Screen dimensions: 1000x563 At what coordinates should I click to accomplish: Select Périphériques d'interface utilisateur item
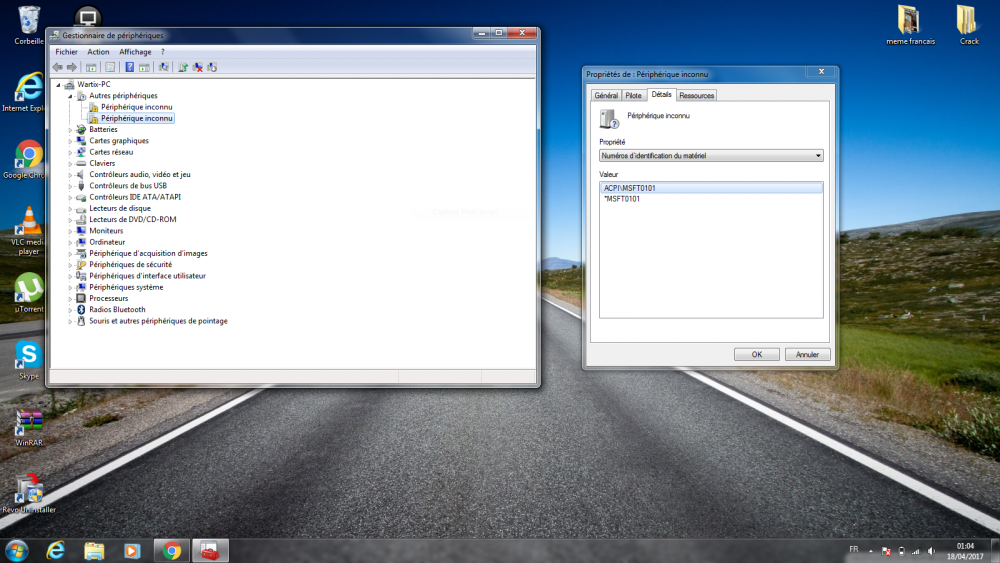click(147, 276)
